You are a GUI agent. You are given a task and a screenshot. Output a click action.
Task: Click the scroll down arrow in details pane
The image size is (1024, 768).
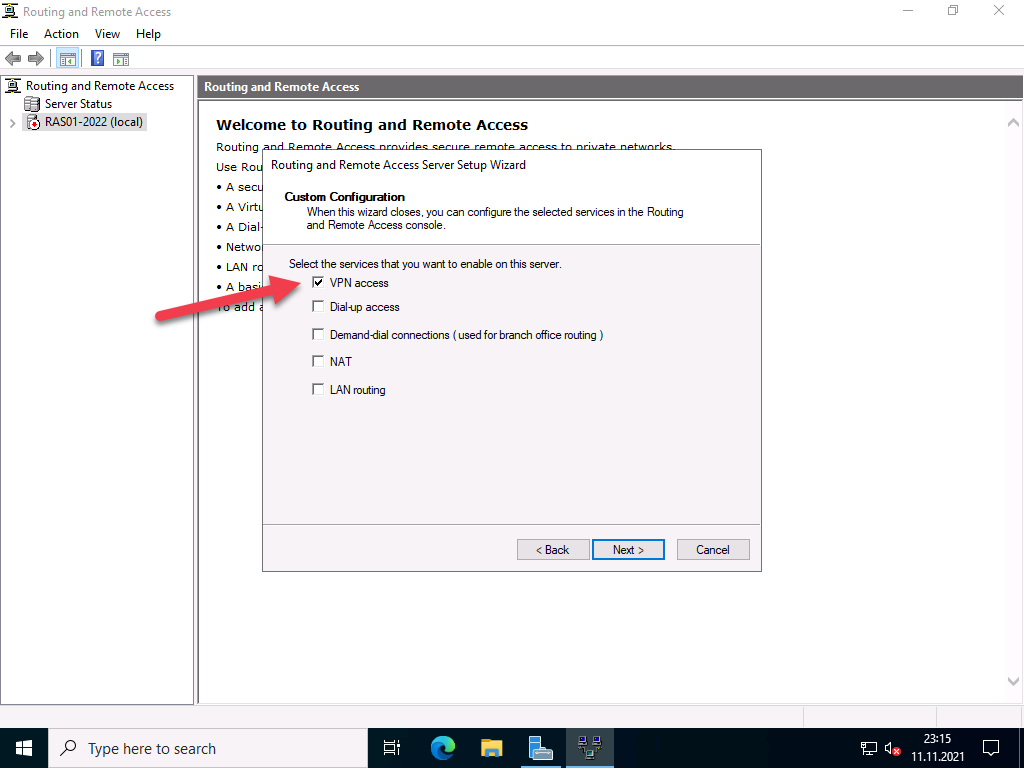tap(1013, 681)
